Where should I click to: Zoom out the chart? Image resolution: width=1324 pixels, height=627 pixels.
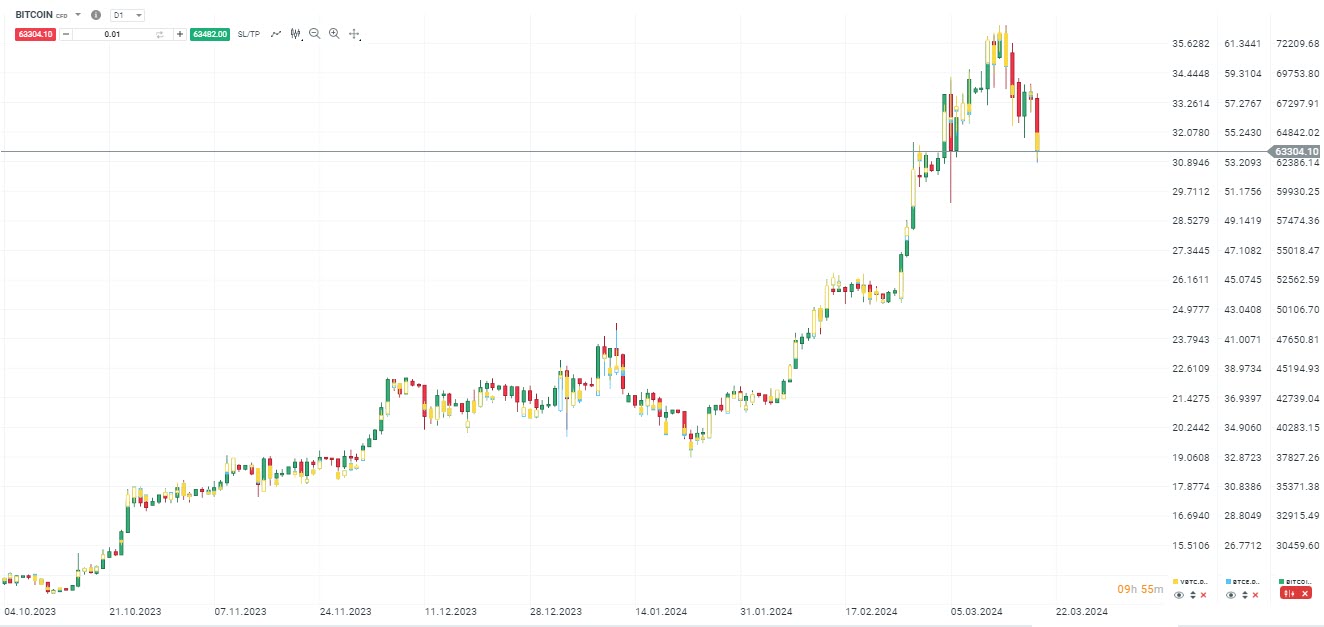pyautogui.click(x=315, y=34)
